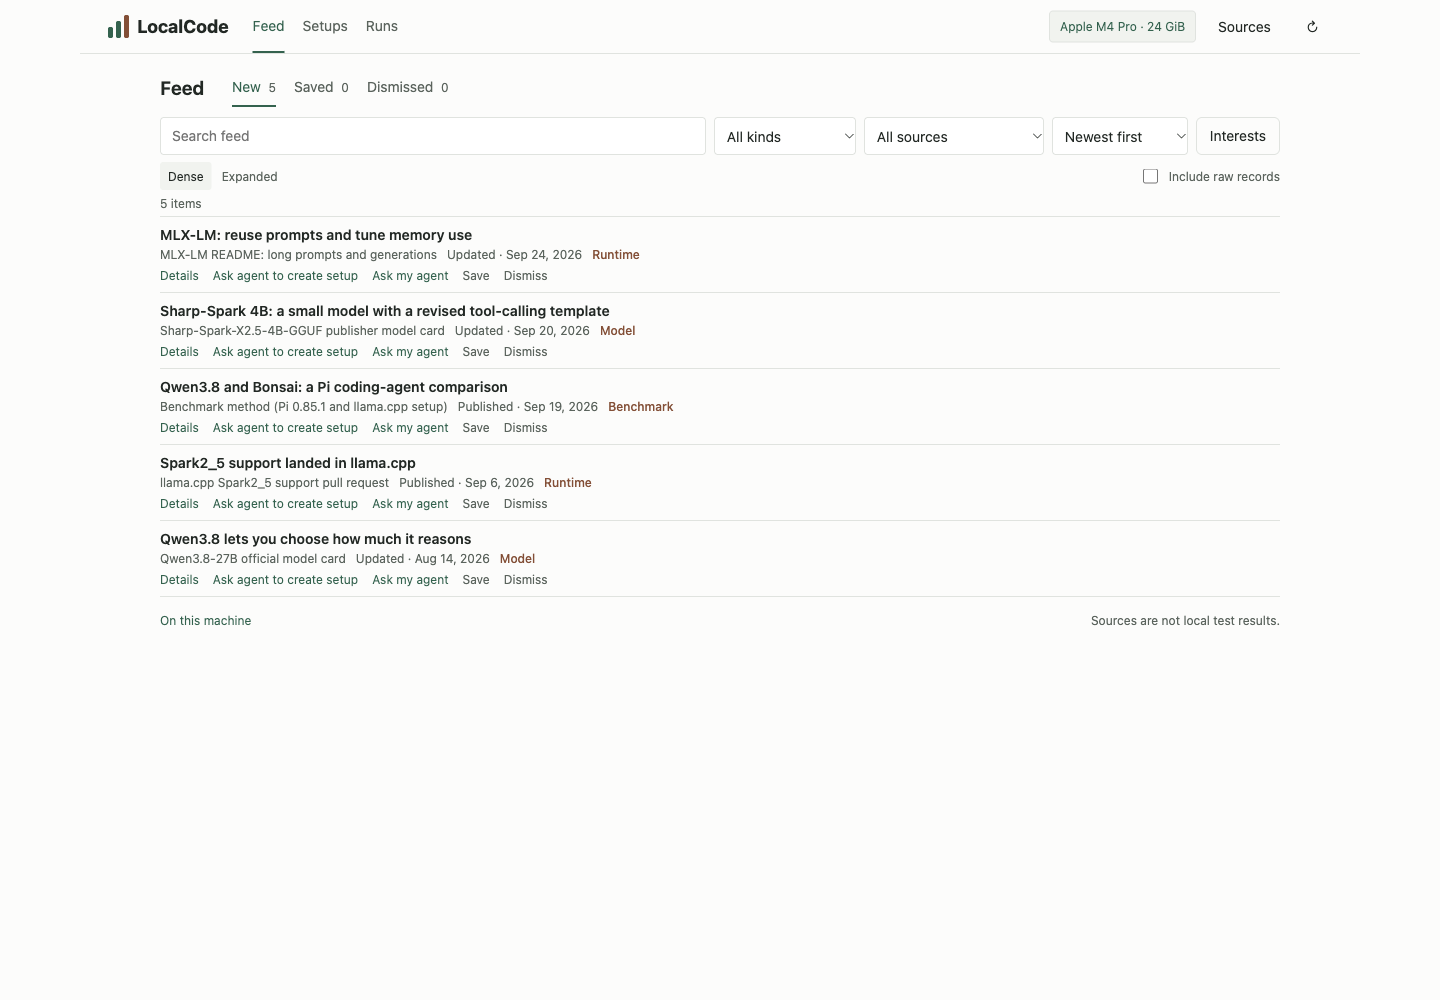The height and width of the screenshot is (1000, 1440).
Task: Click the "5 items" count text
Action: [181, 204]
